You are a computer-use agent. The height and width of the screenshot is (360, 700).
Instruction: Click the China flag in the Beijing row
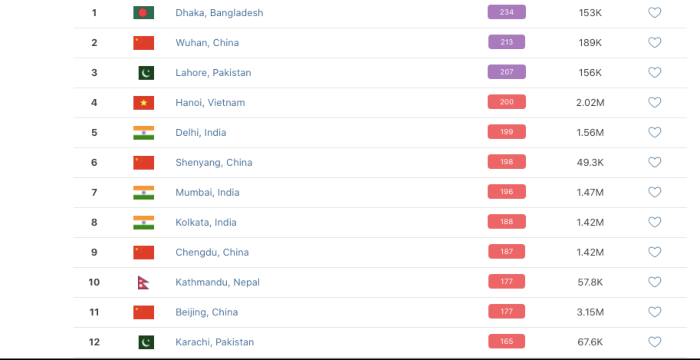[143, 312]
